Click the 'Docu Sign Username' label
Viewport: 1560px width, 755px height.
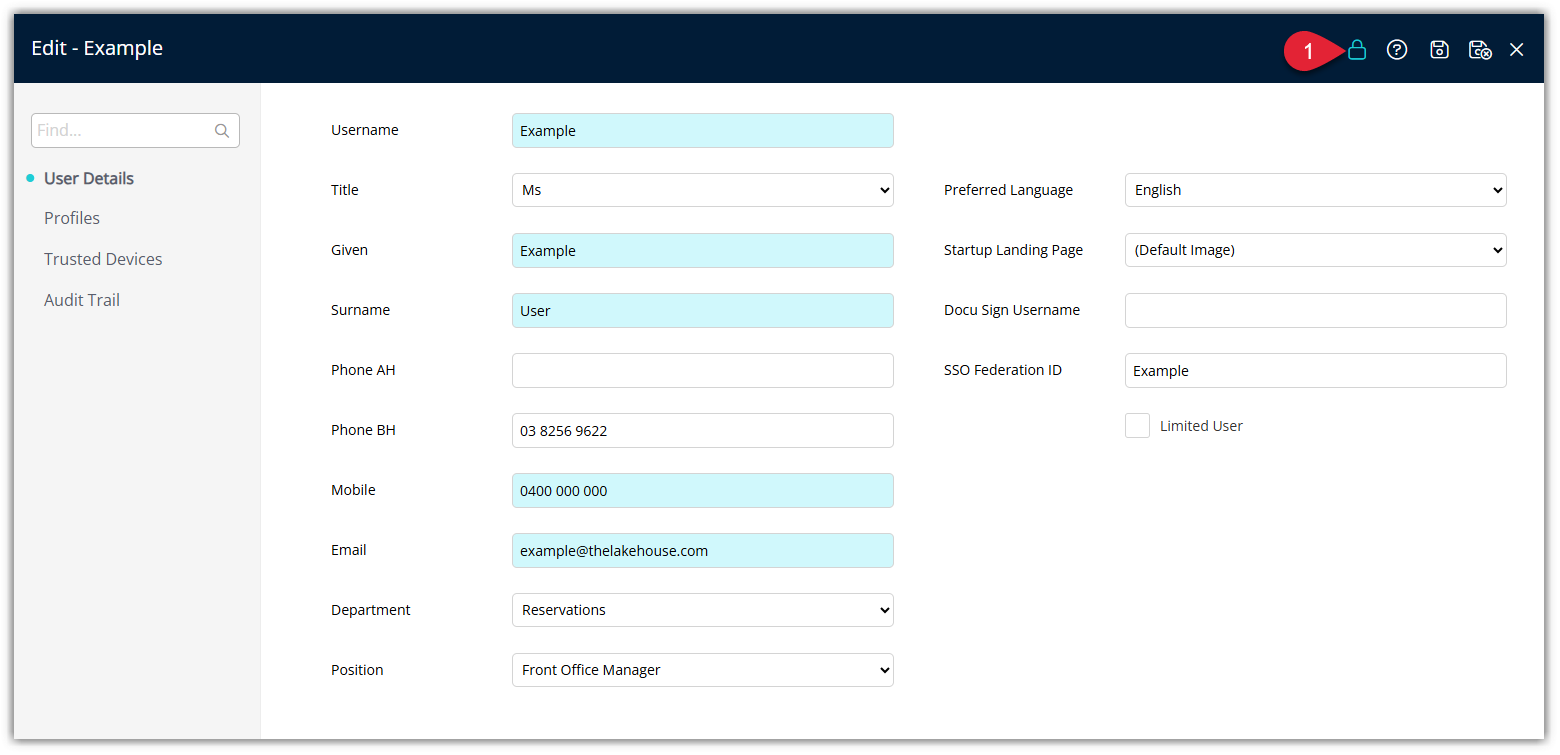(x=1012, y=310)
